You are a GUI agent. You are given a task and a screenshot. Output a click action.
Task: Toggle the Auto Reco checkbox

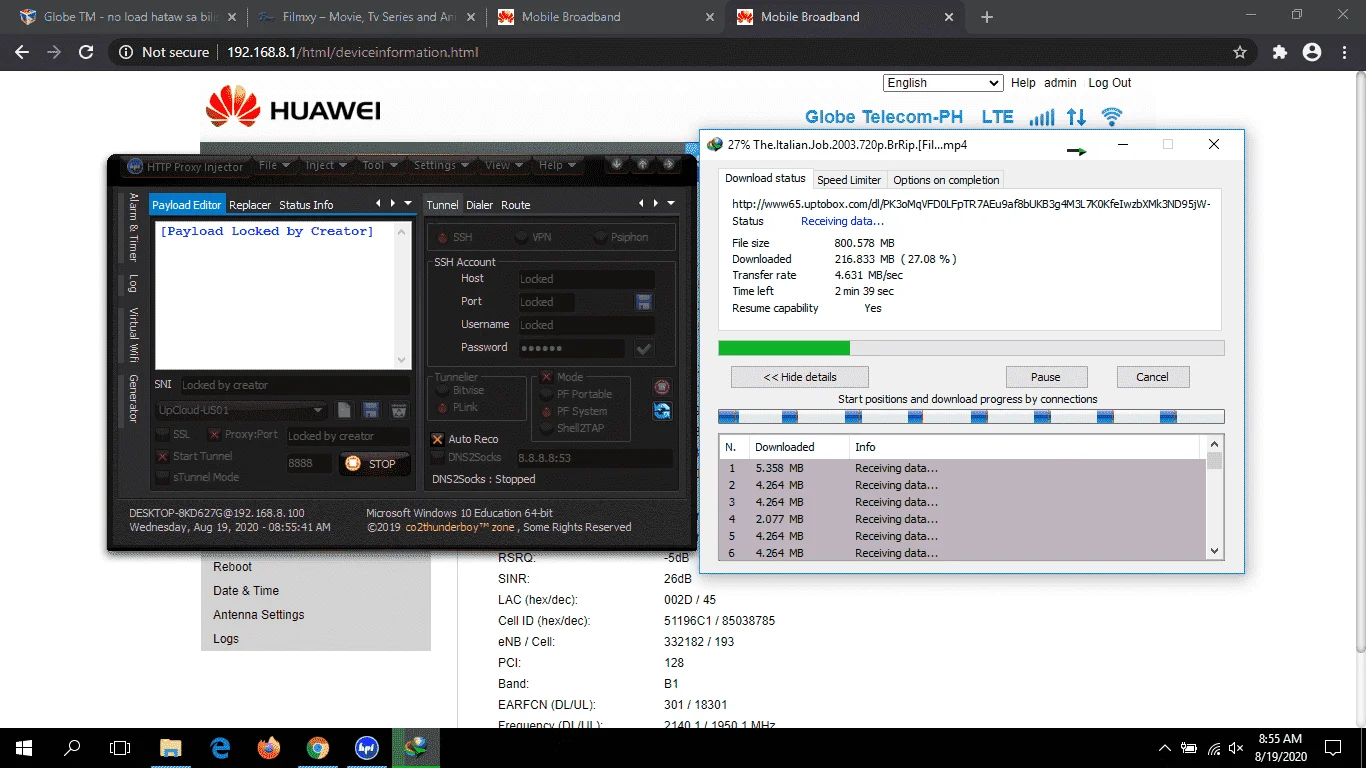pyautogui.click(x=437, y=439)
